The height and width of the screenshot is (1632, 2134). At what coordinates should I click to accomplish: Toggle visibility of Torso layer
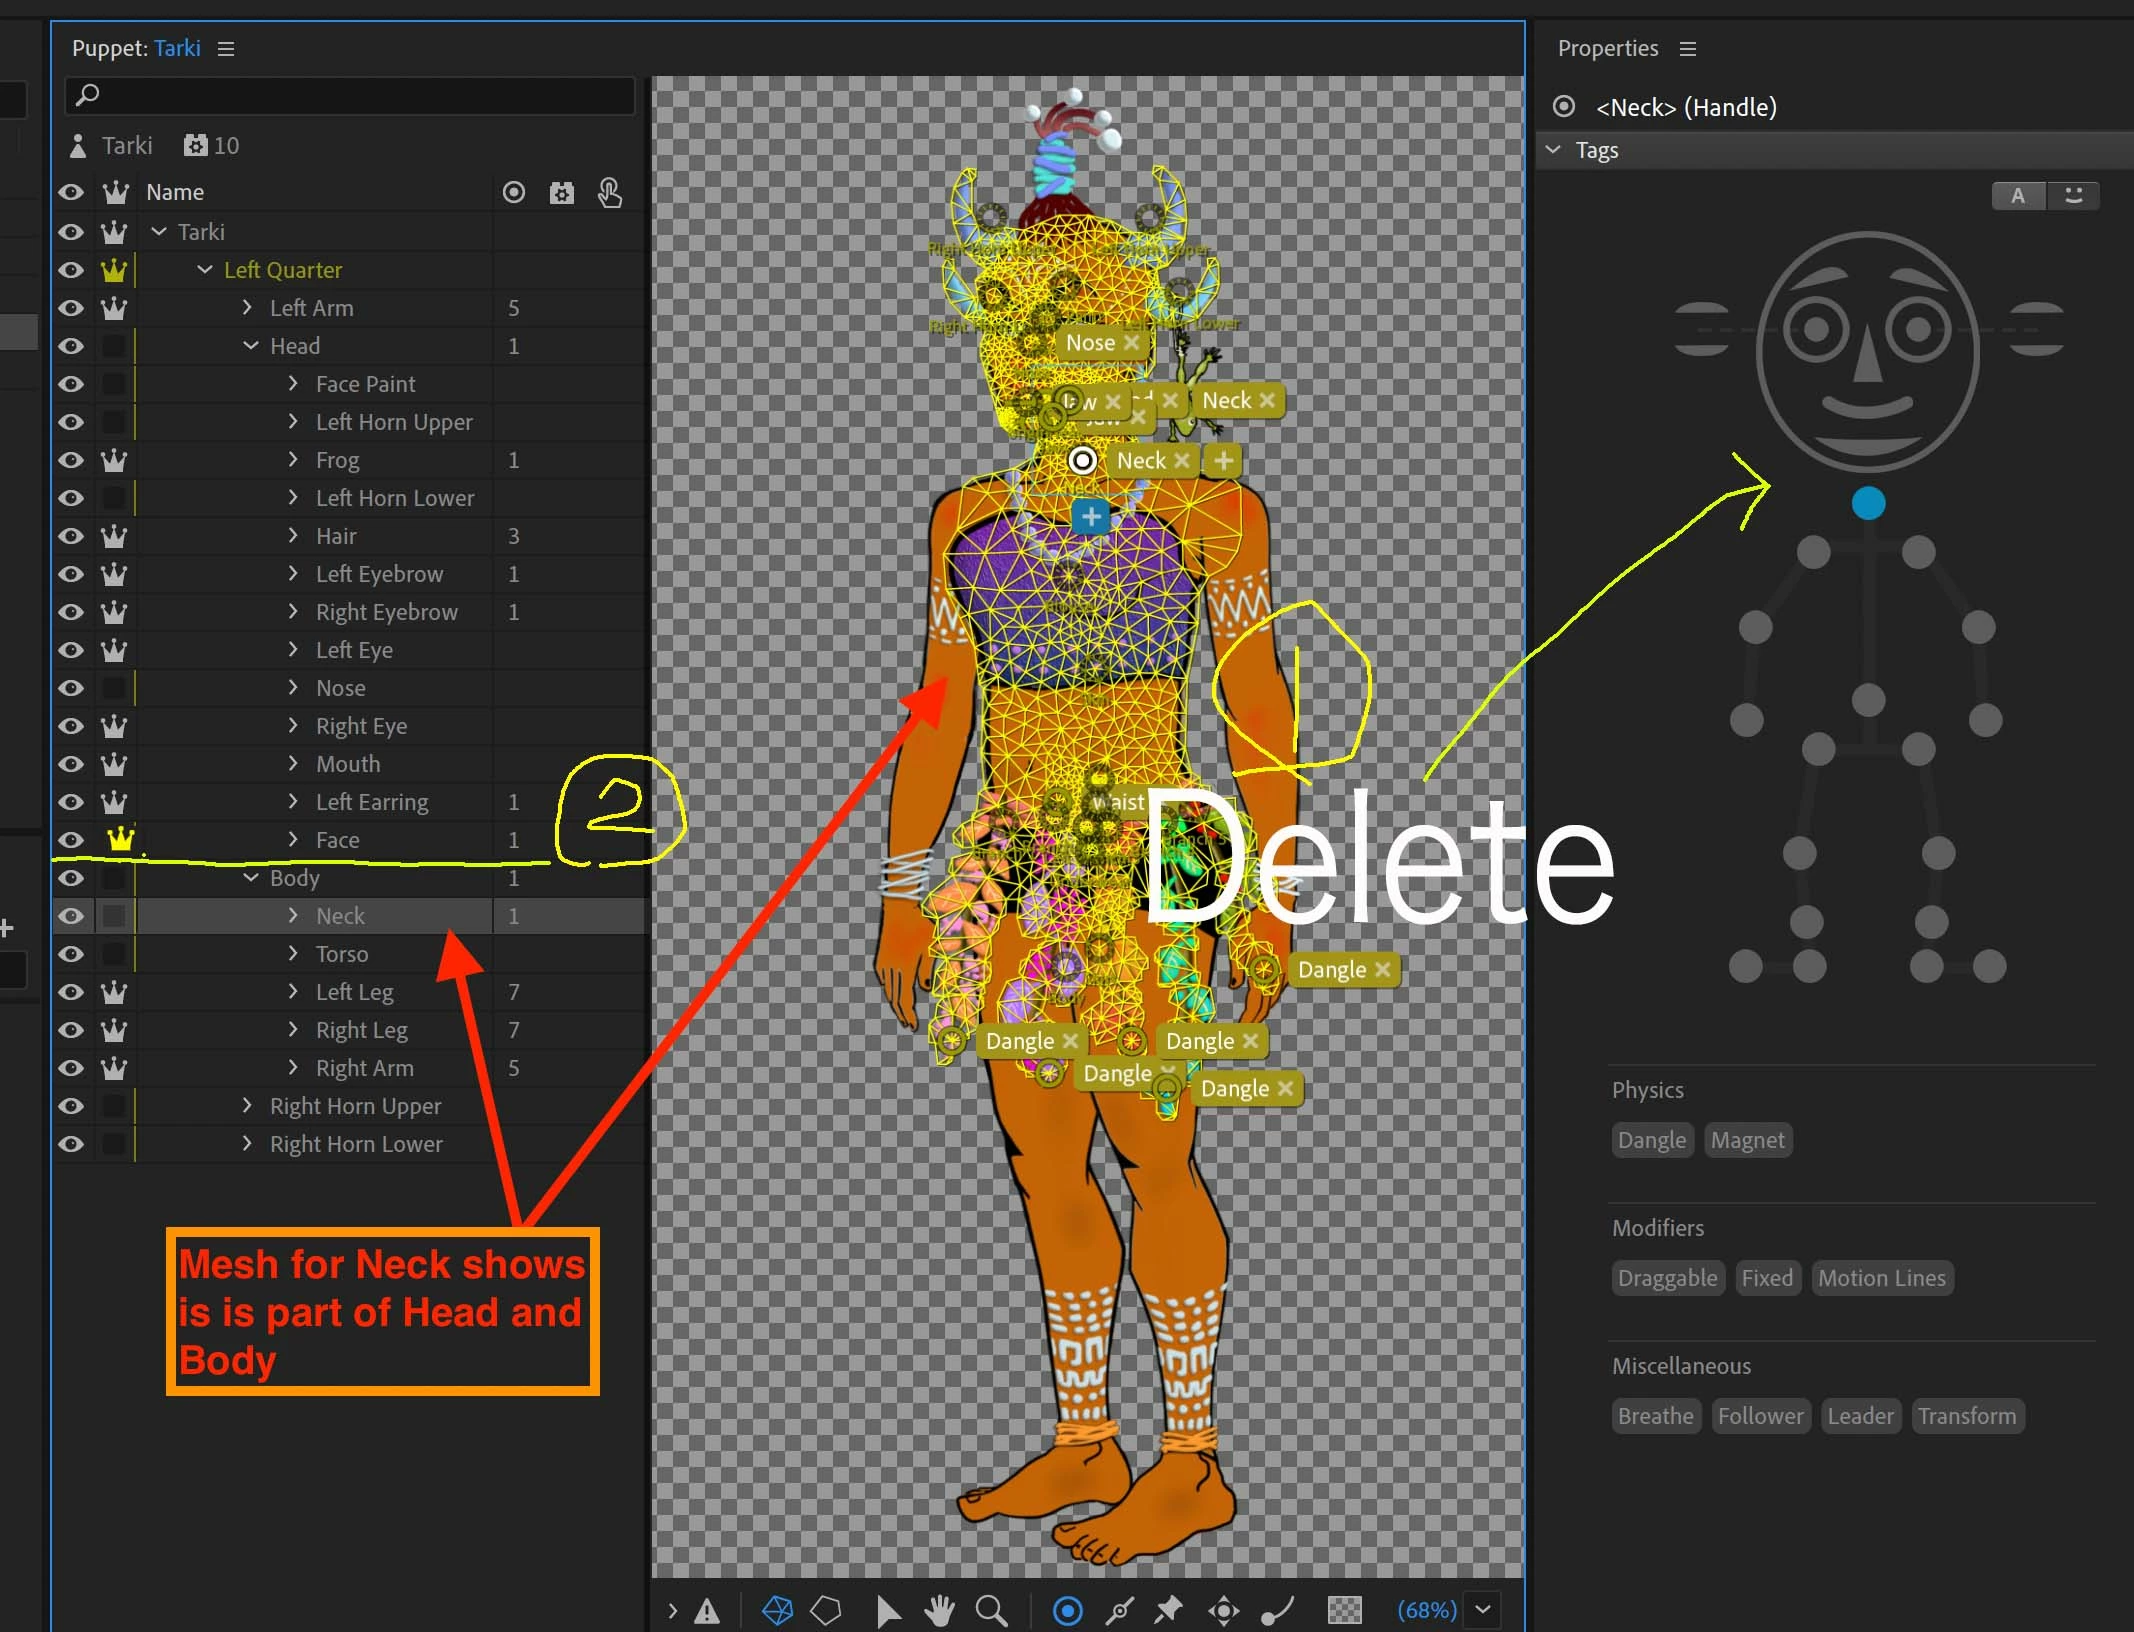71,954
